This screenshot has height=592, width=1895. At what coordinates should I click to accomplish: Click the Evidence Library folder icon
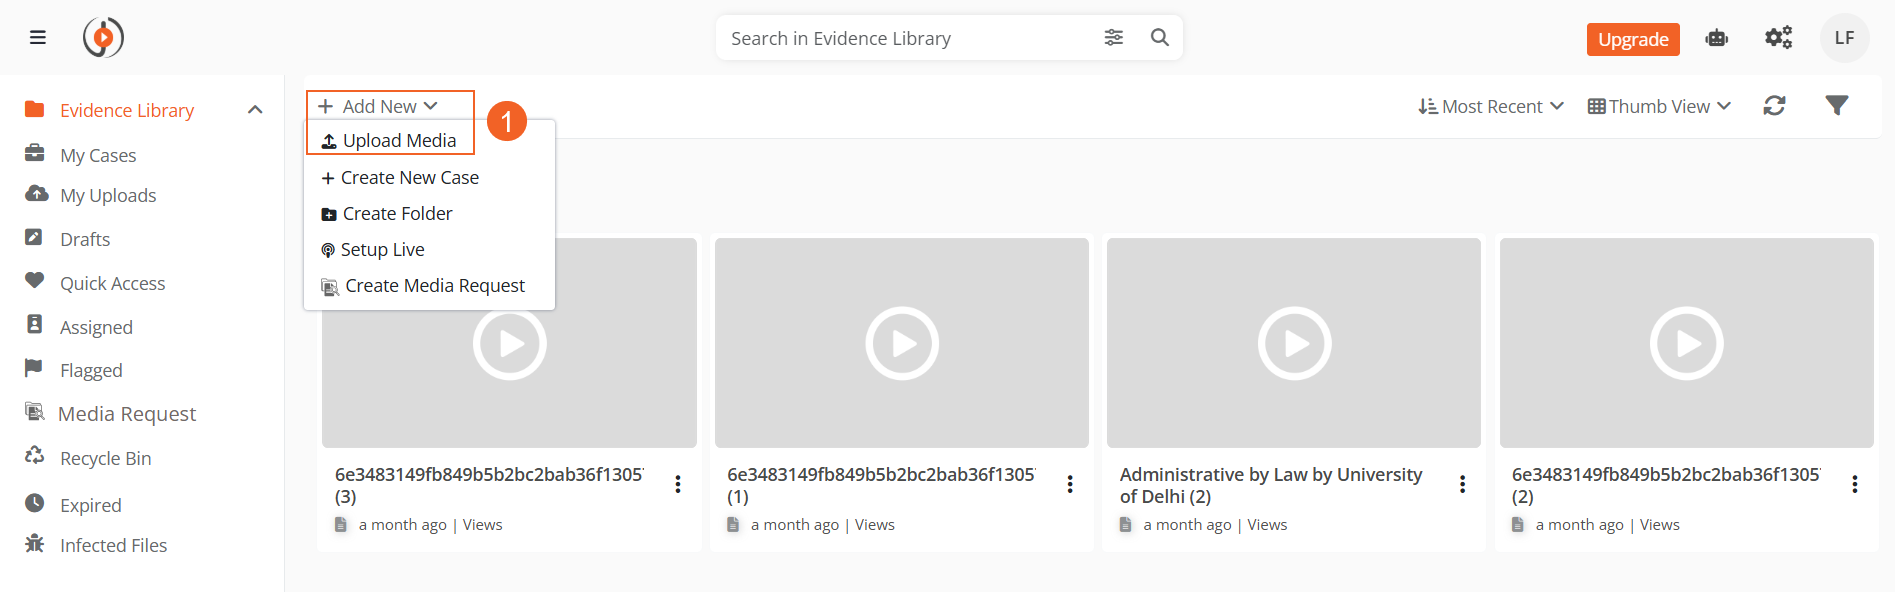34,109
